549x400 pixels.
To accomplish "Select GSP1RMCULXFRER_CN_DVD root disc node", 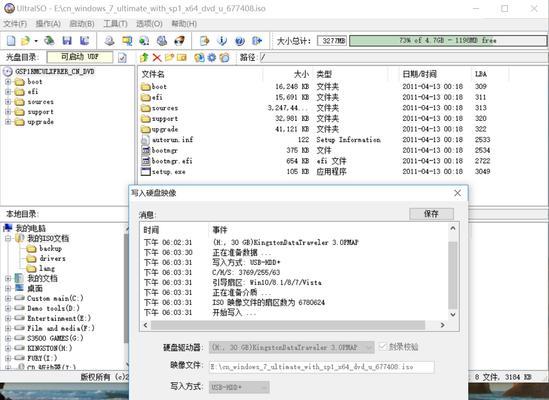I will [x=55, y=72].
